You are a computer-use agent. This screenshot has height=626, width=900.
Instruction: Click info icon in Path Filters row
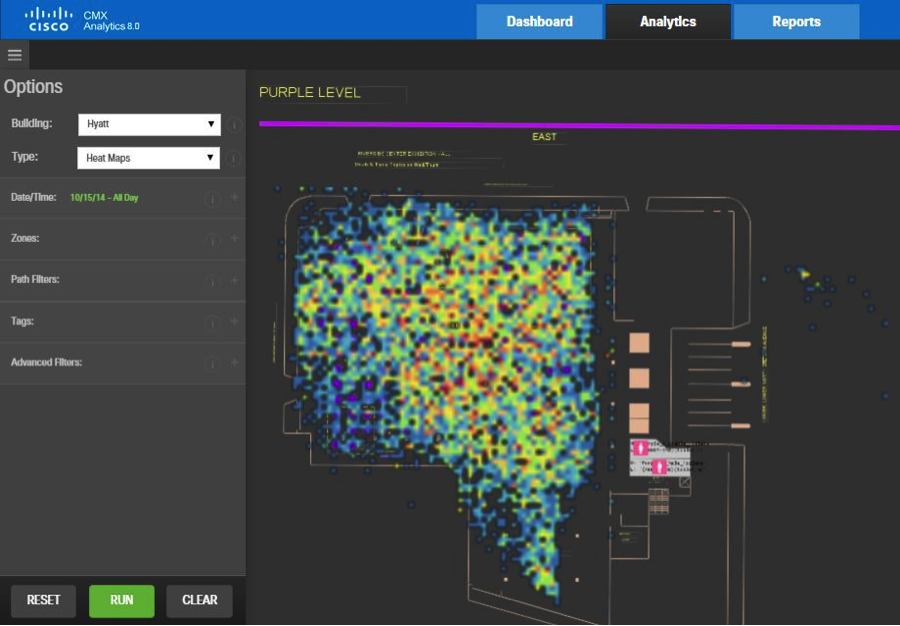212,281
